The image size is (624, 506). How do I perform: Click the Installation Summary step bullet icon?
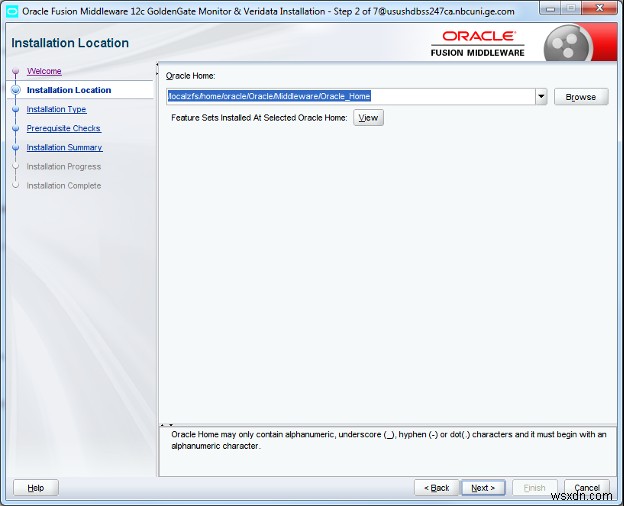click(x=16, y=147)
